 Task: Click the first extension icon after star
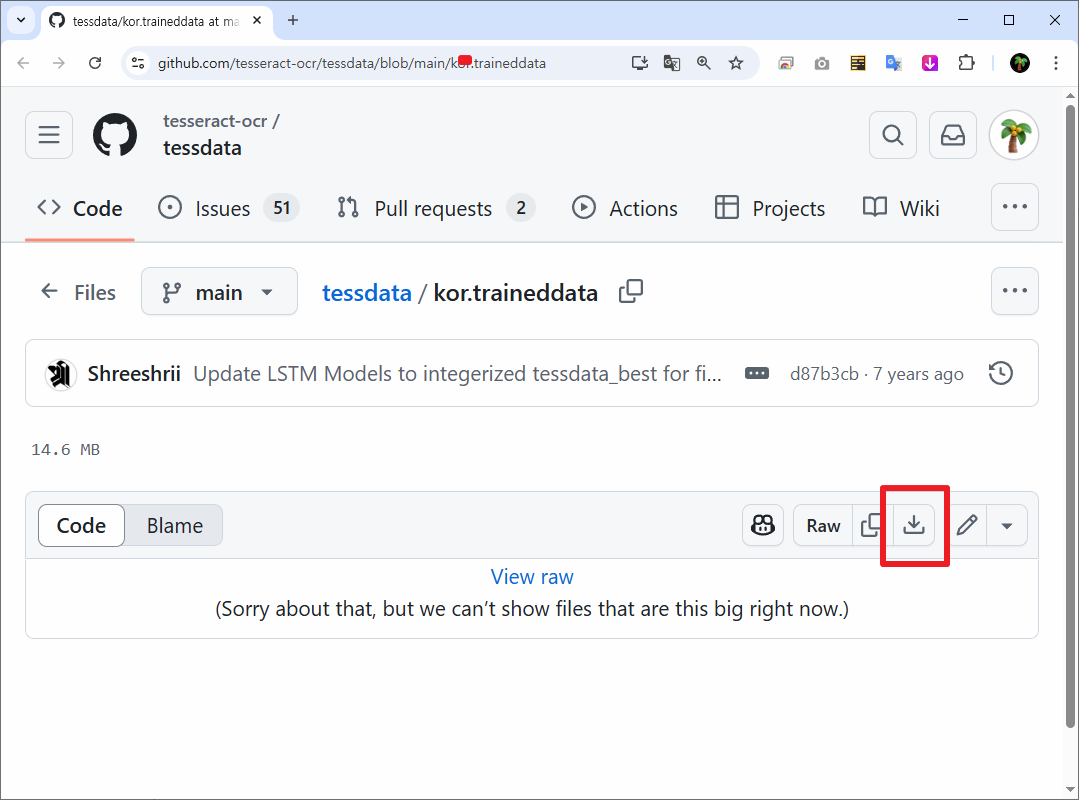tap(786, 63)
